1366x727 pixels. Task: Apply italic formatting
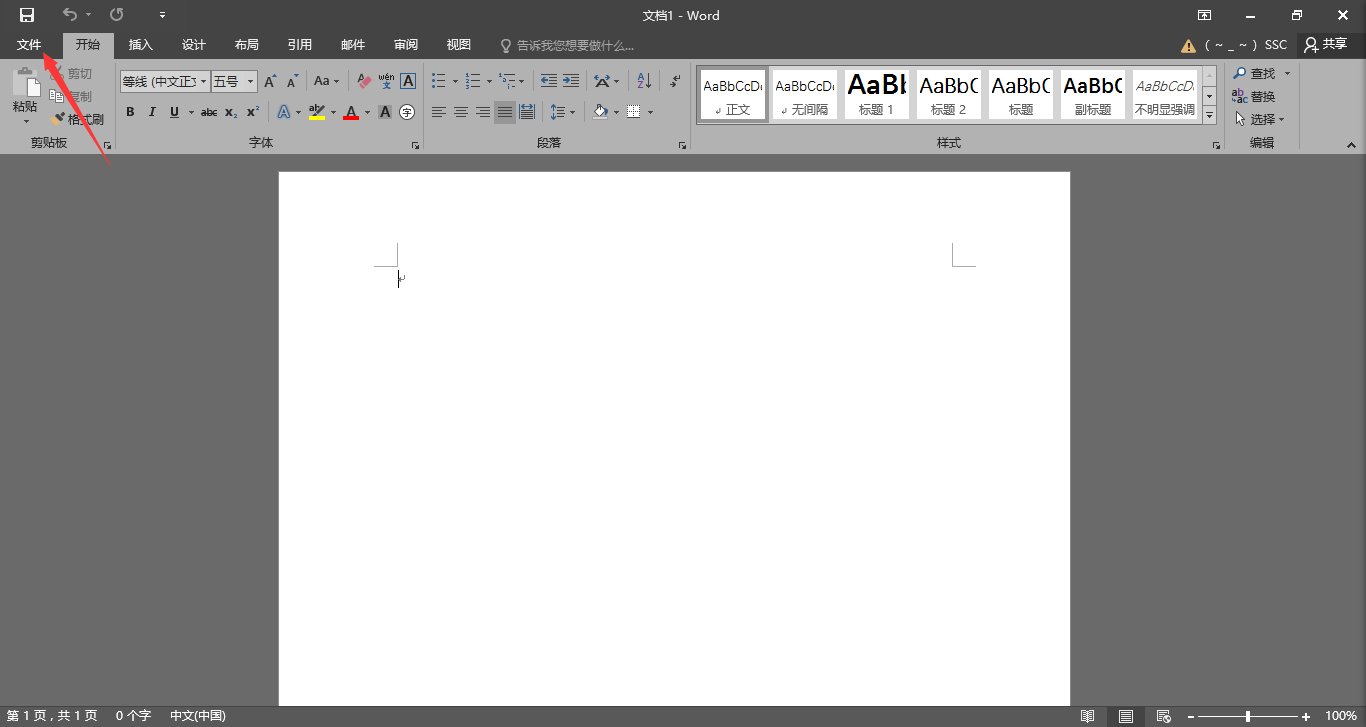coord(151,112)
